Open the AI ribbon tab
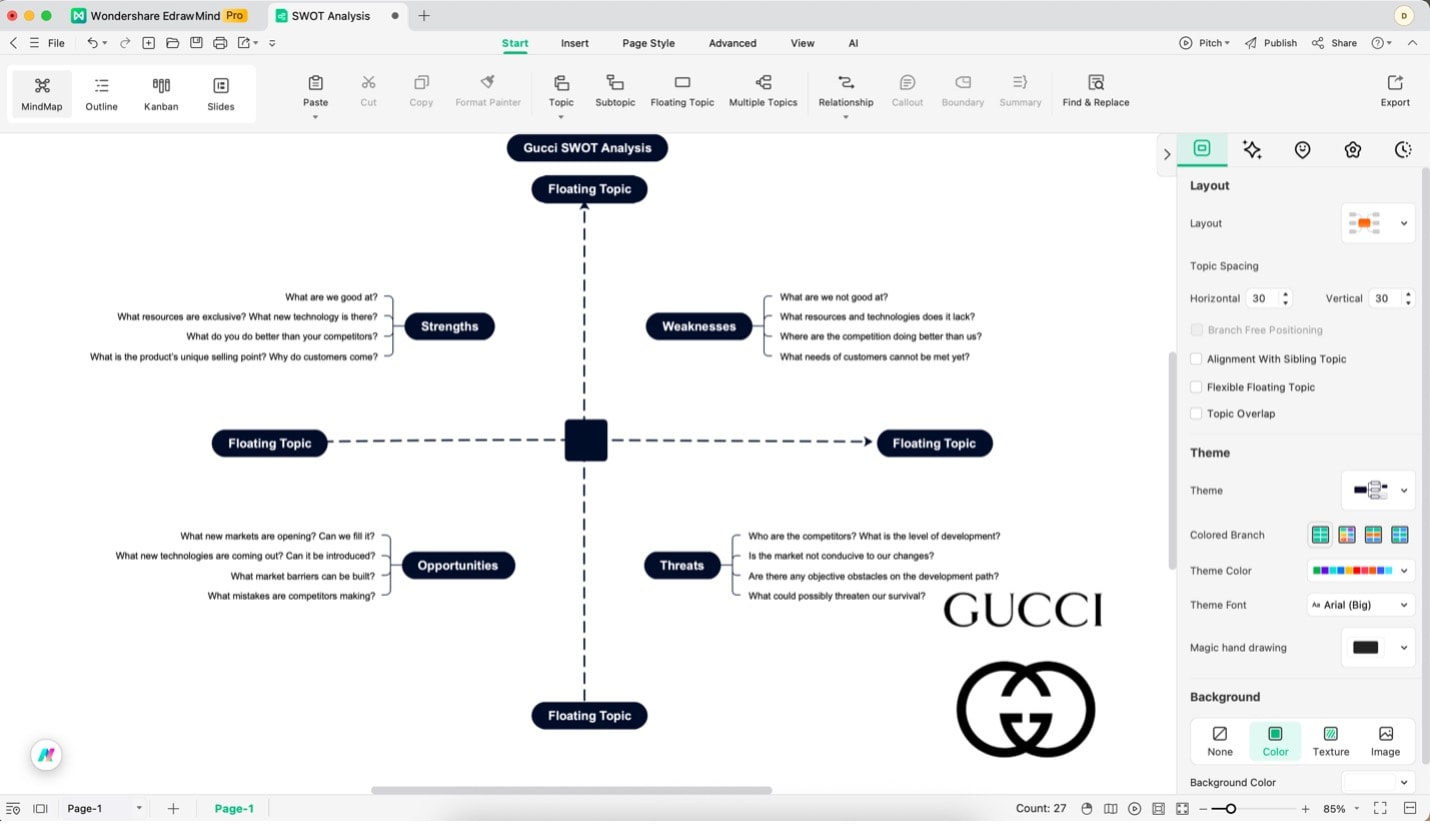This screenshot has width=1430, height=825. 853,43
